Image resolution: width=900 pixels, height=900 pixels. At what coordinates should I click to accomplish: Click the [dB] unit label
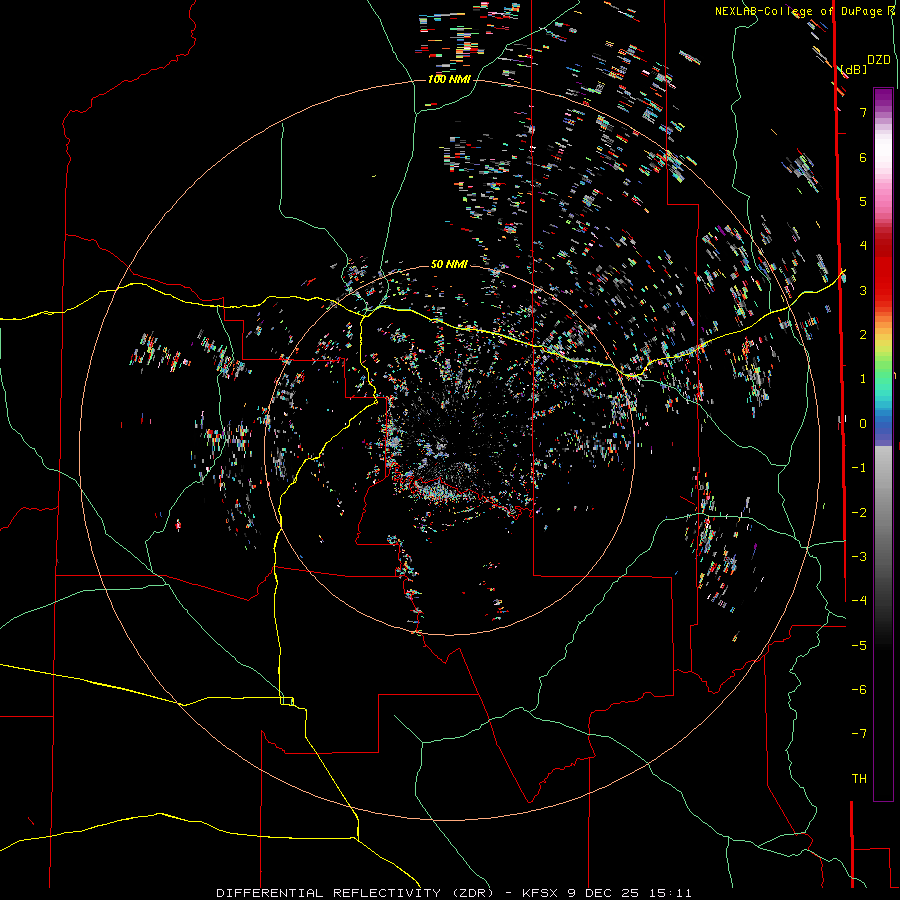pyautogui.click(x=854, y=69)
